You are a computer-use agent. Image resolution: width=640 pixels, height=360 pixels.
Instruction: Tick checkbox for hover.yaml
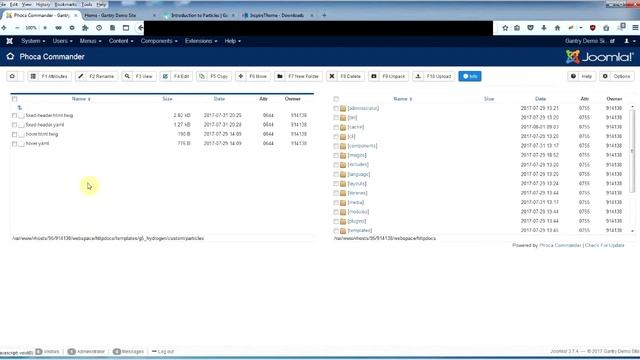coord(15,144)
